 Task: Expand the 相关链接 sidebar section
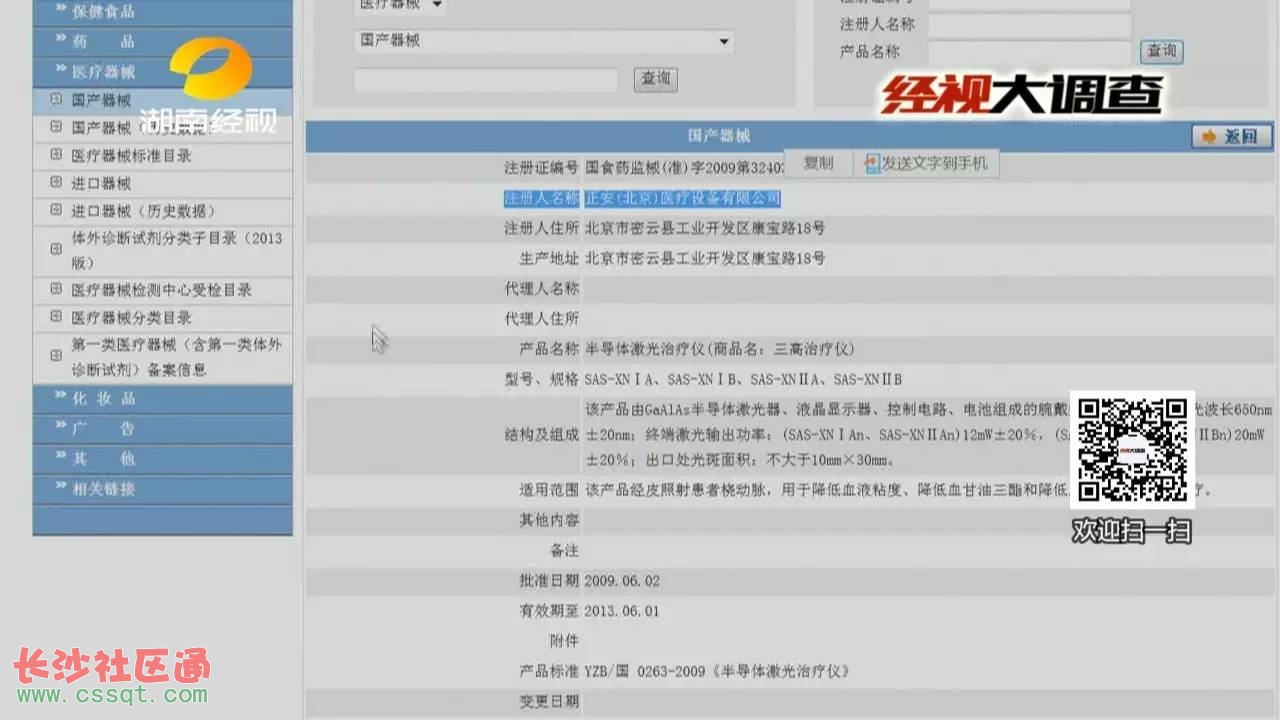[x=163, y=489]
